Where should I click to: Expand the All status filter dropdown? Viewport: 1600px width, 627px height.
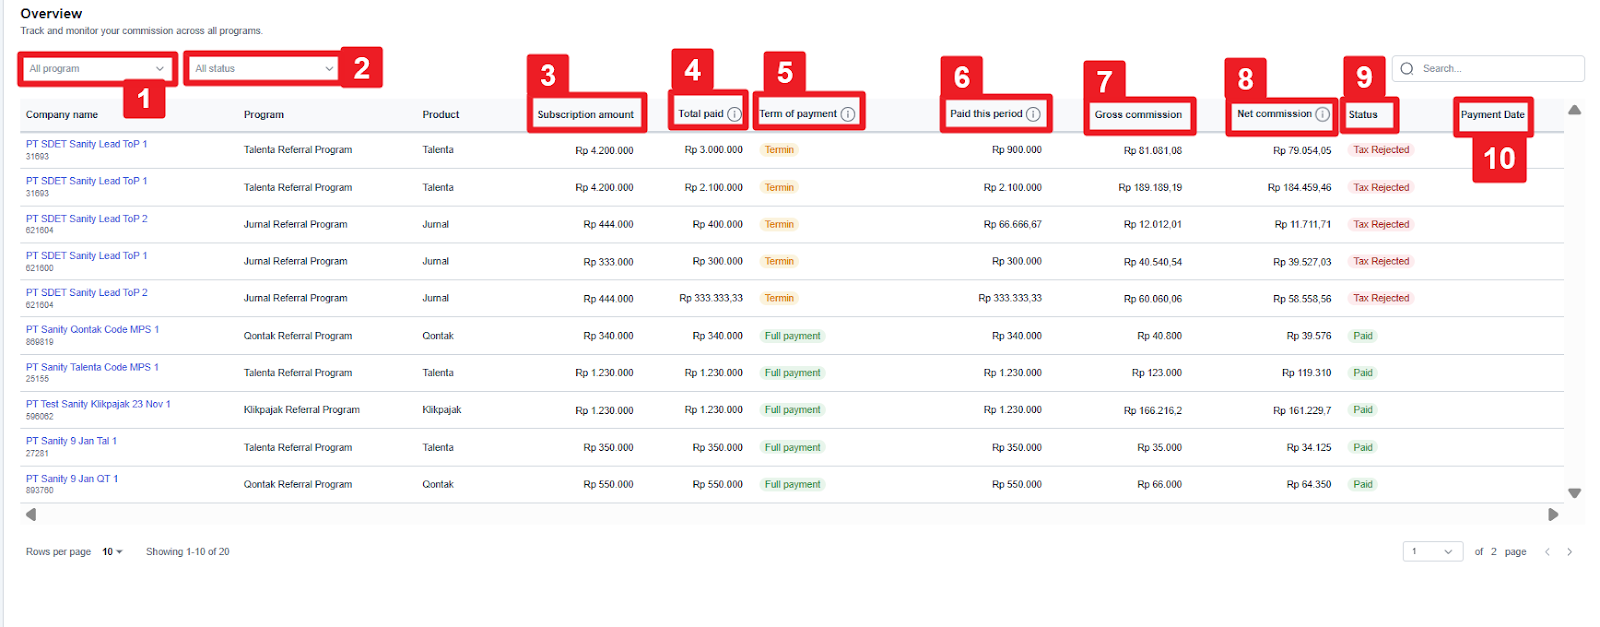[x=264, y=69]
